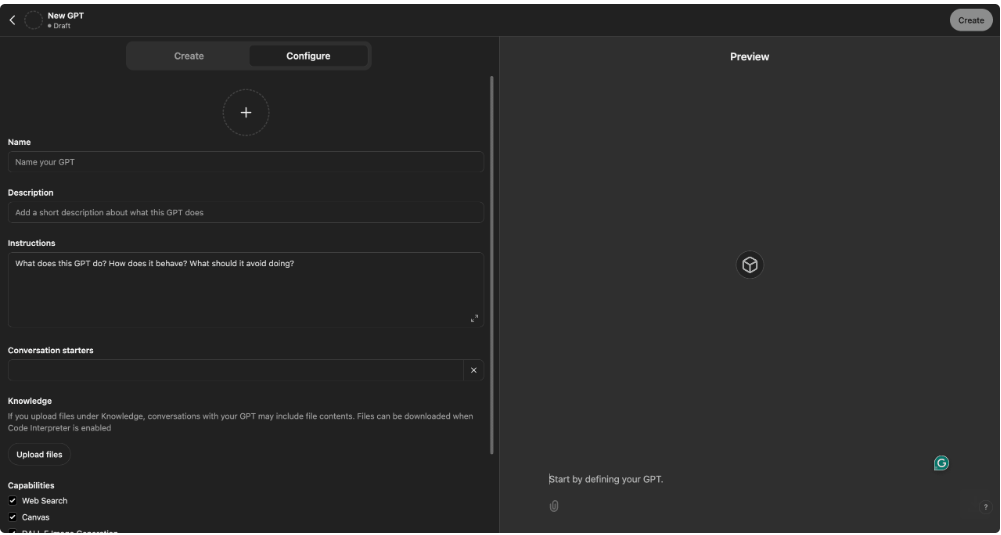The height and width of the screenshot is (535, 1001).
Task: Switch to the Create tab
Action: pos(189,56)
